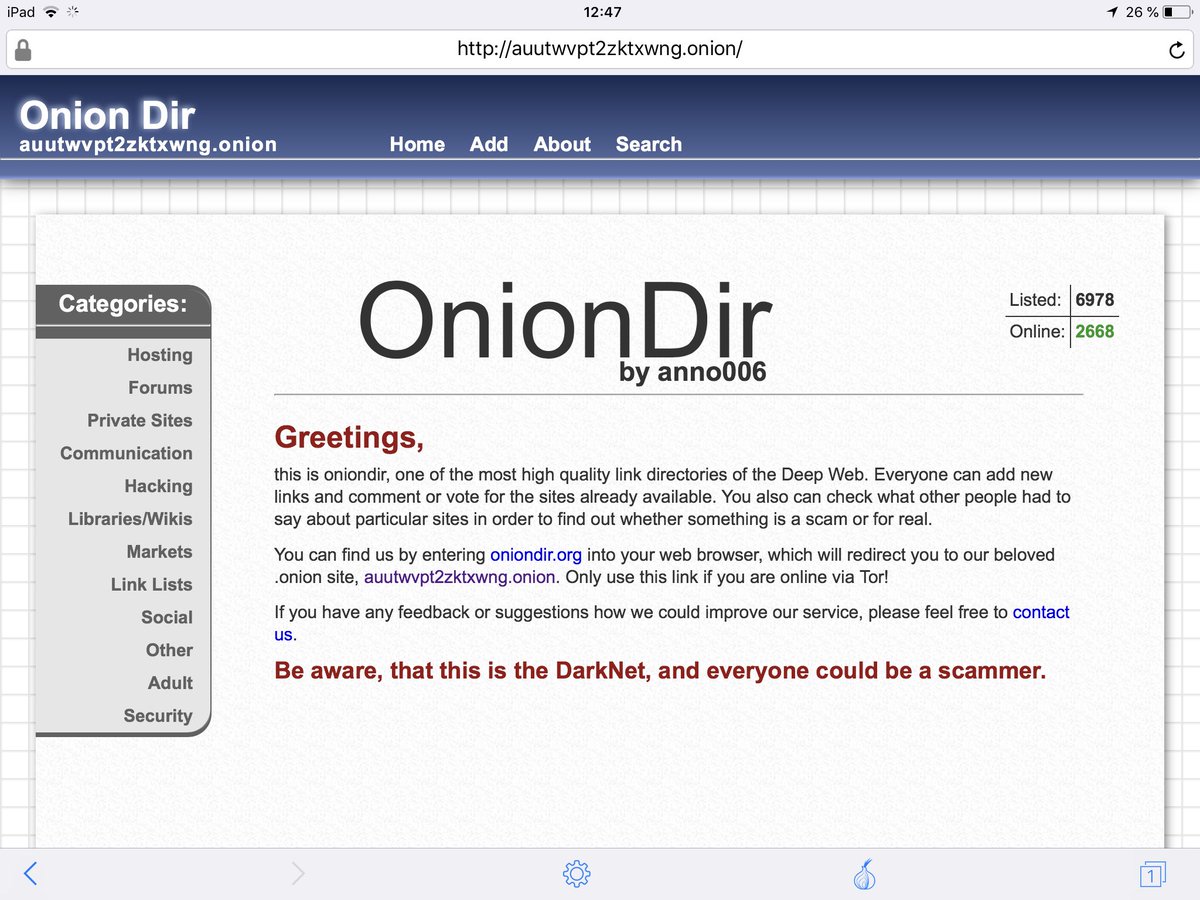The image size is (1200, 900).
Task: Click the Onion Dir header logo
Action: 107,115
